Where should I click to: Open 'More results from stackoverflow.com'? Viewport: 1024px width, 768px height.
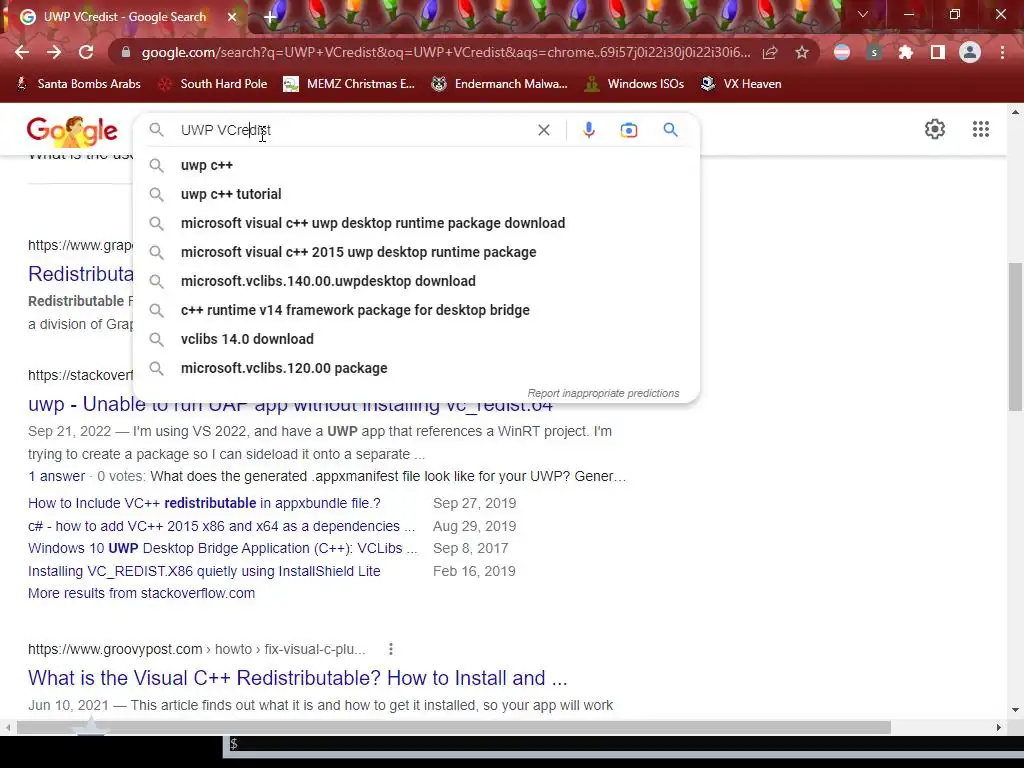coord(141,593)
